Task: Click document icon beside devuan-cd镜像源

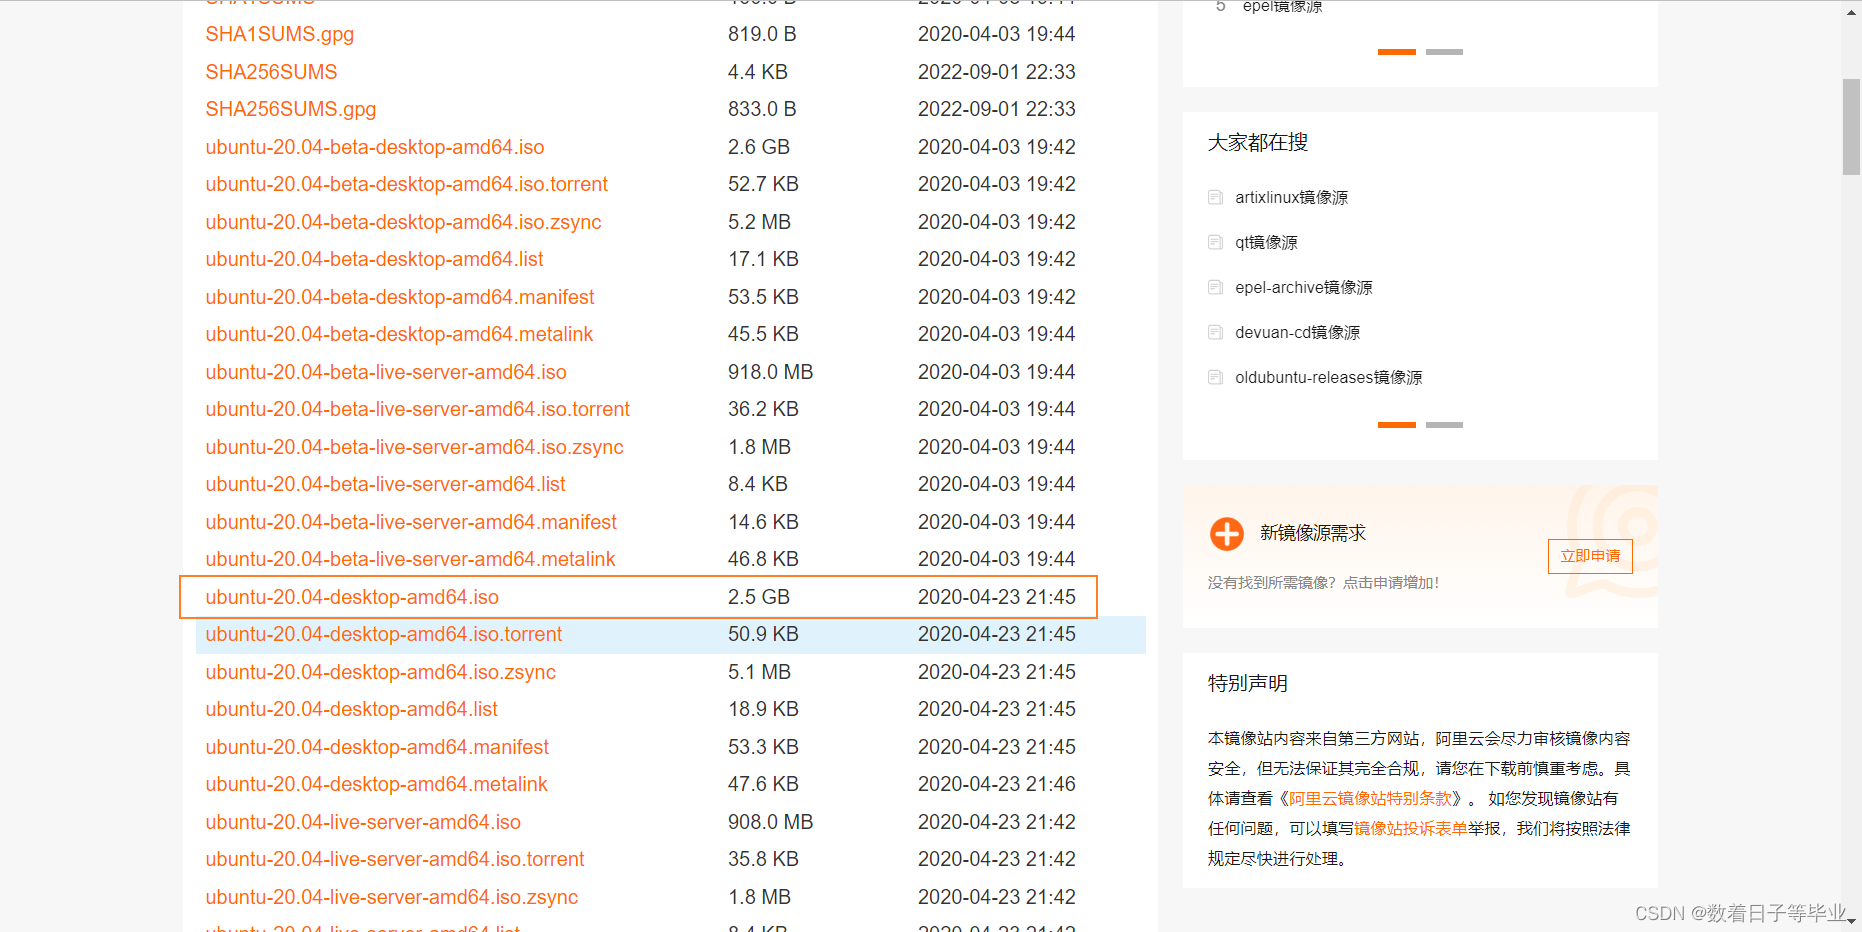Action: pyautogui.click(x=1216, y=332)
